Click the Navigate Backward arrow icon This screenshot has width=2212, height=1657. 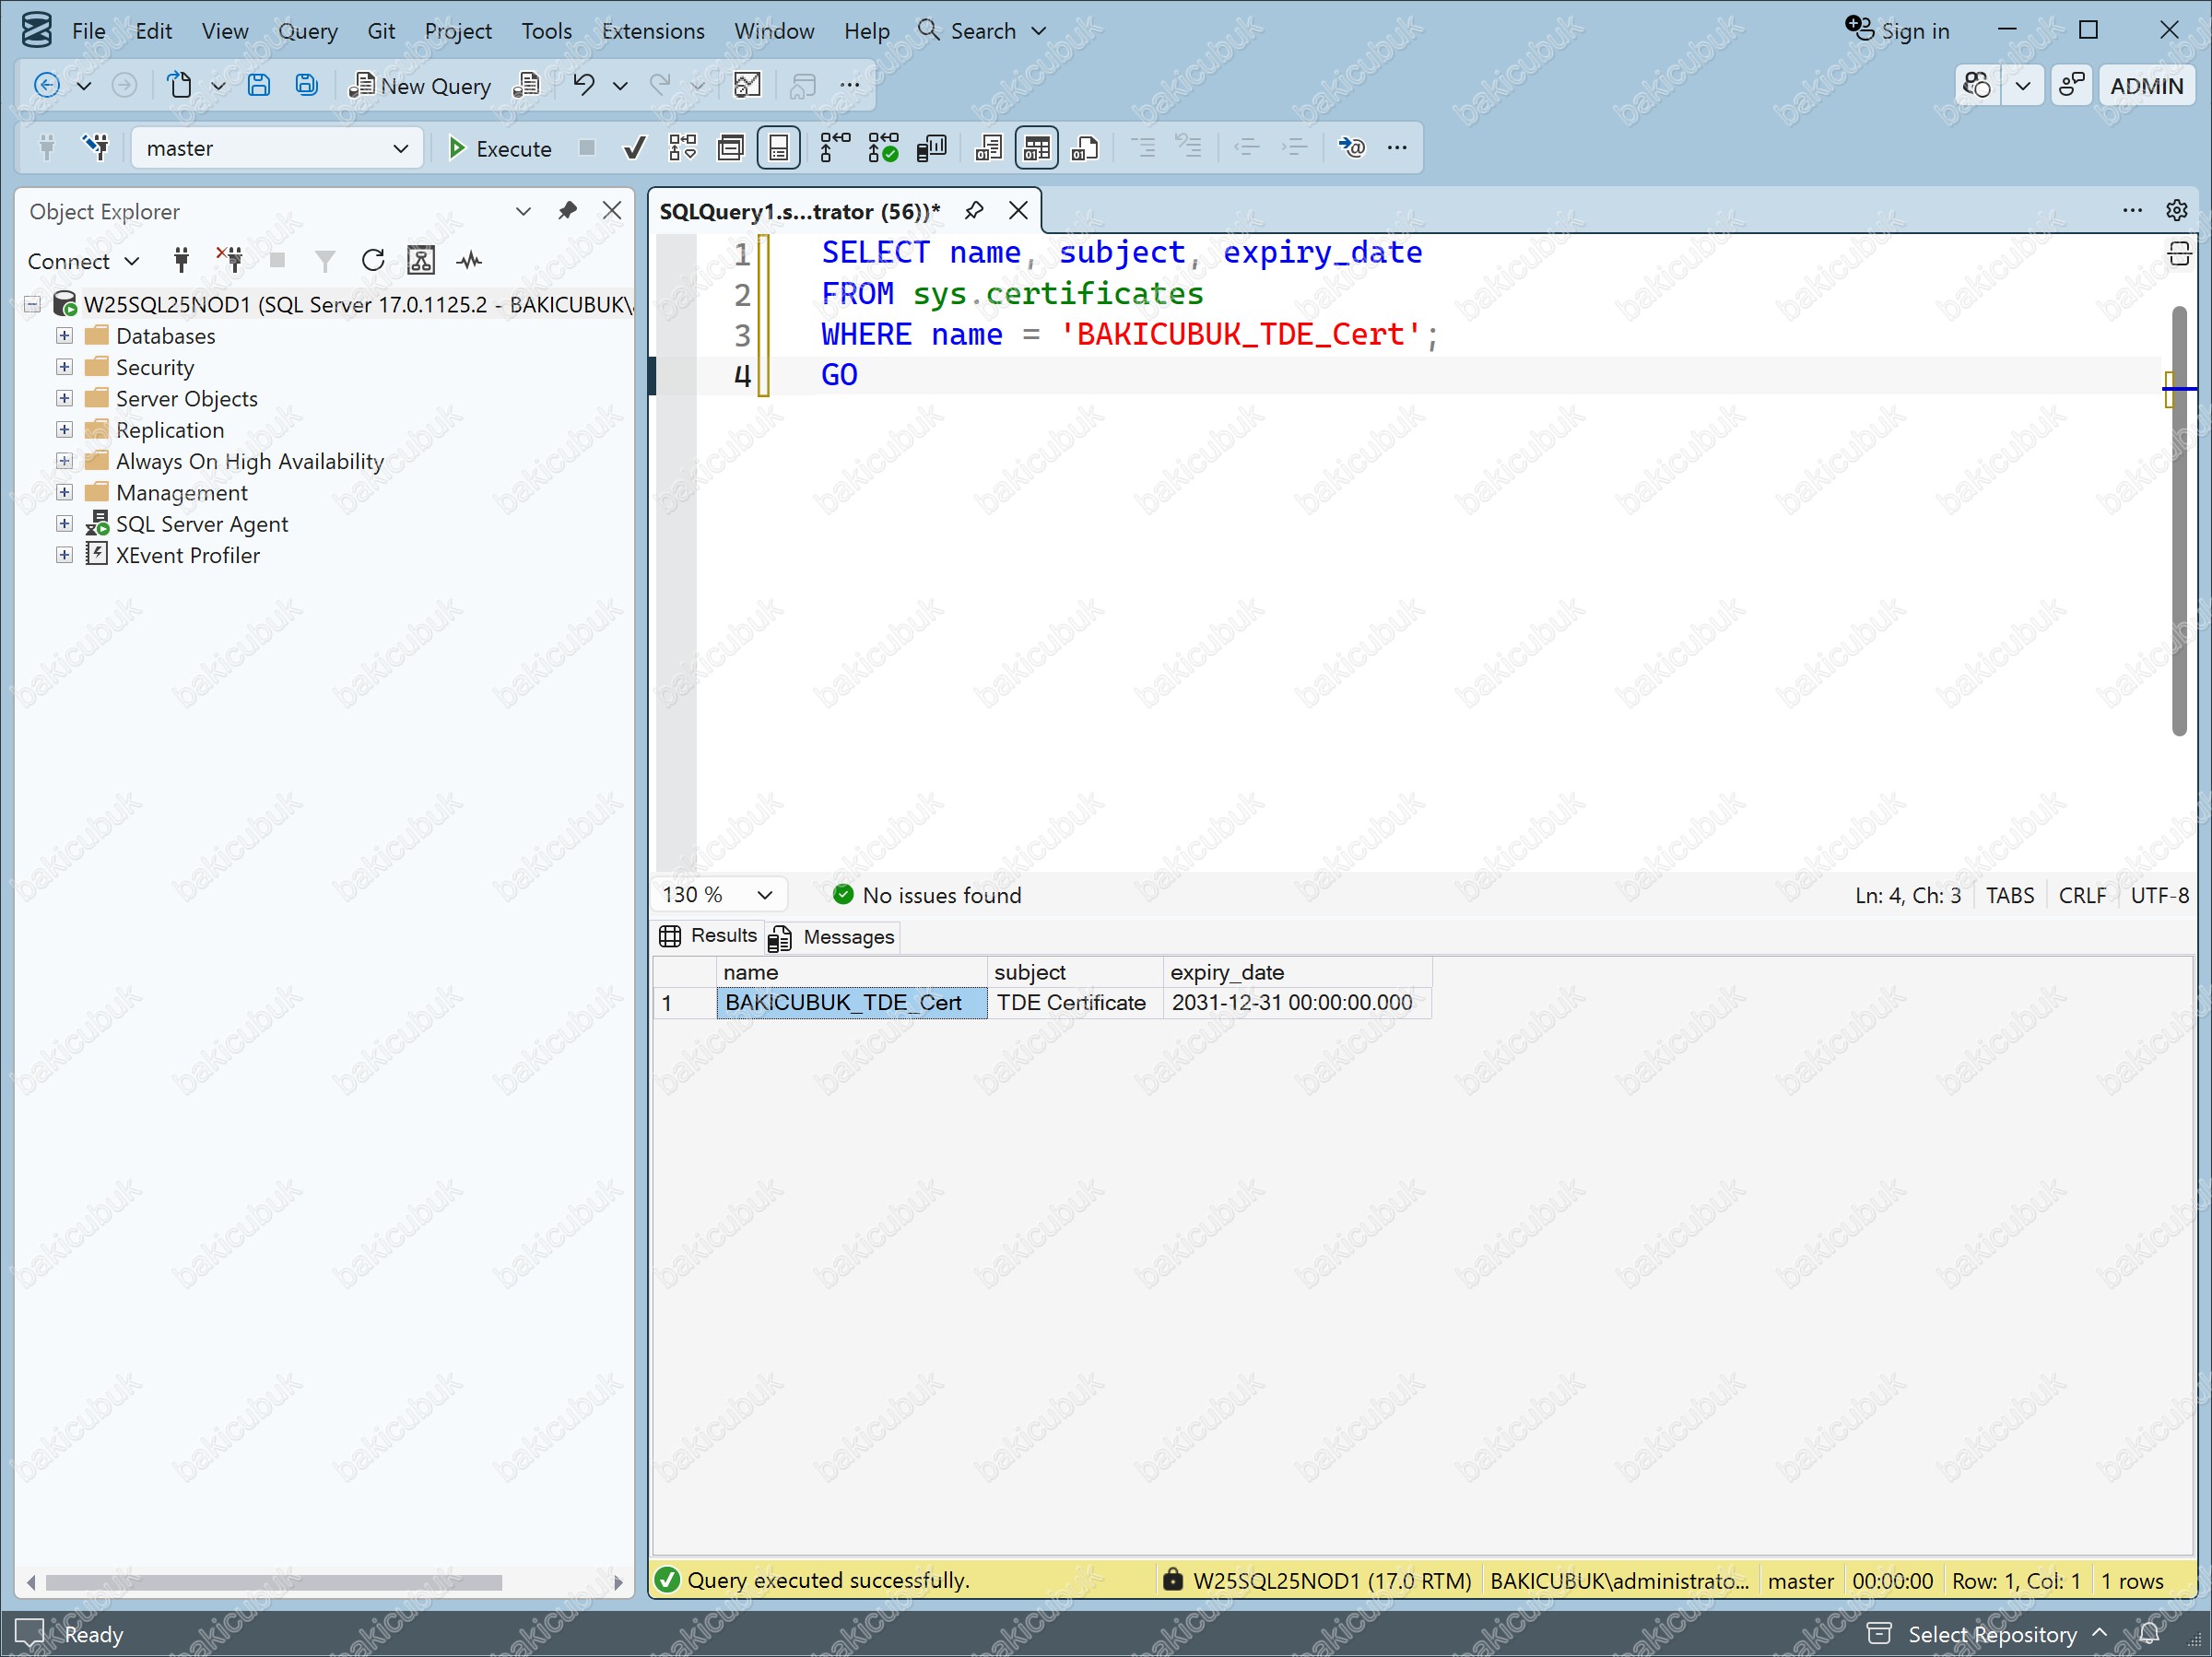point(47,85)
